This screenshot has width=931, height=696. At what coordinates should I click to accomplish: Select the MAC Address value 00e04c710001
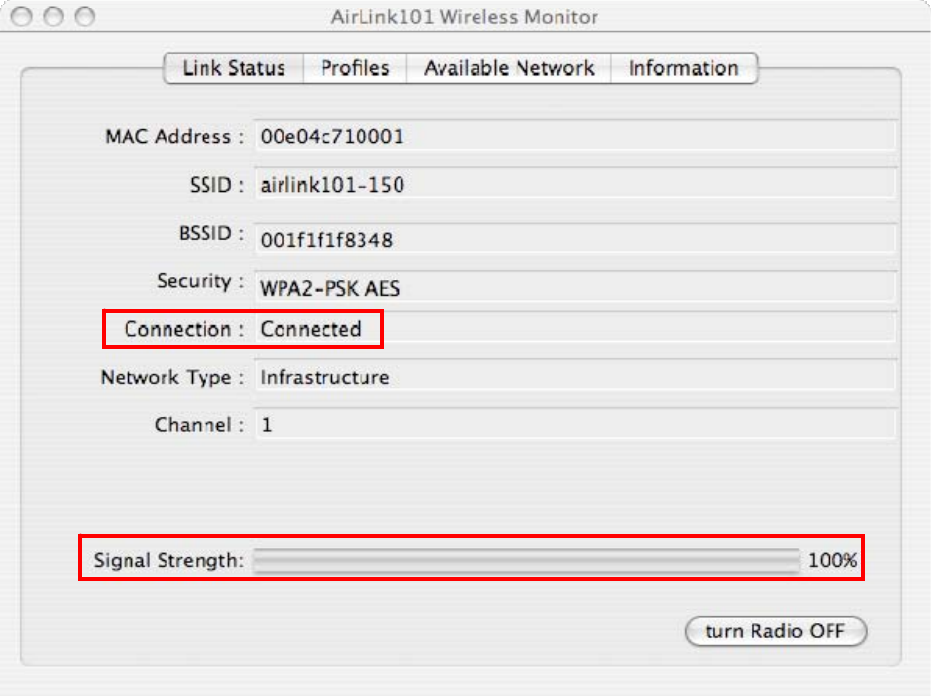tap(332, 137)
